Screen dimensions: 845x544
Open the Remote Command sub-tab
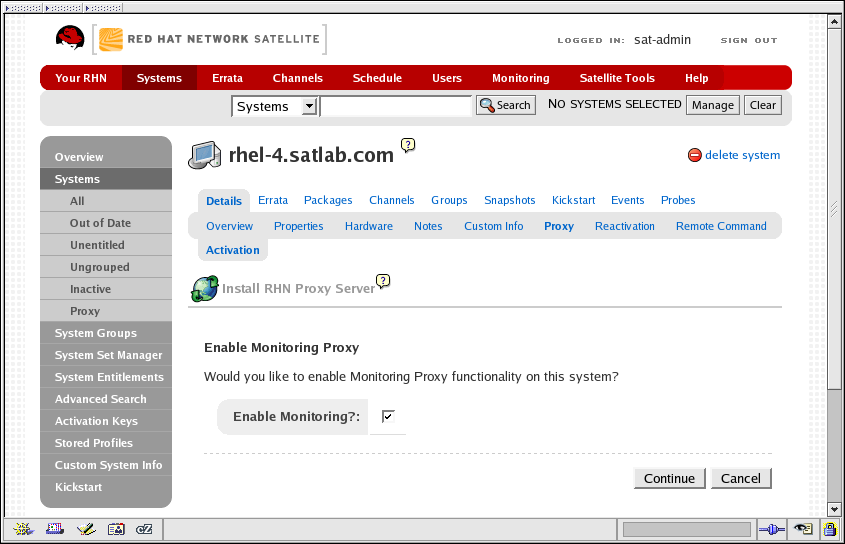[721, 226]
